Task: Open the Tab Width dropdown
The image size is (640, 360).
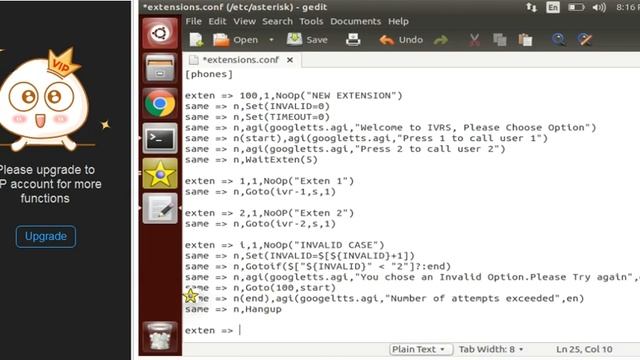Action: click(x=491, y=349)
